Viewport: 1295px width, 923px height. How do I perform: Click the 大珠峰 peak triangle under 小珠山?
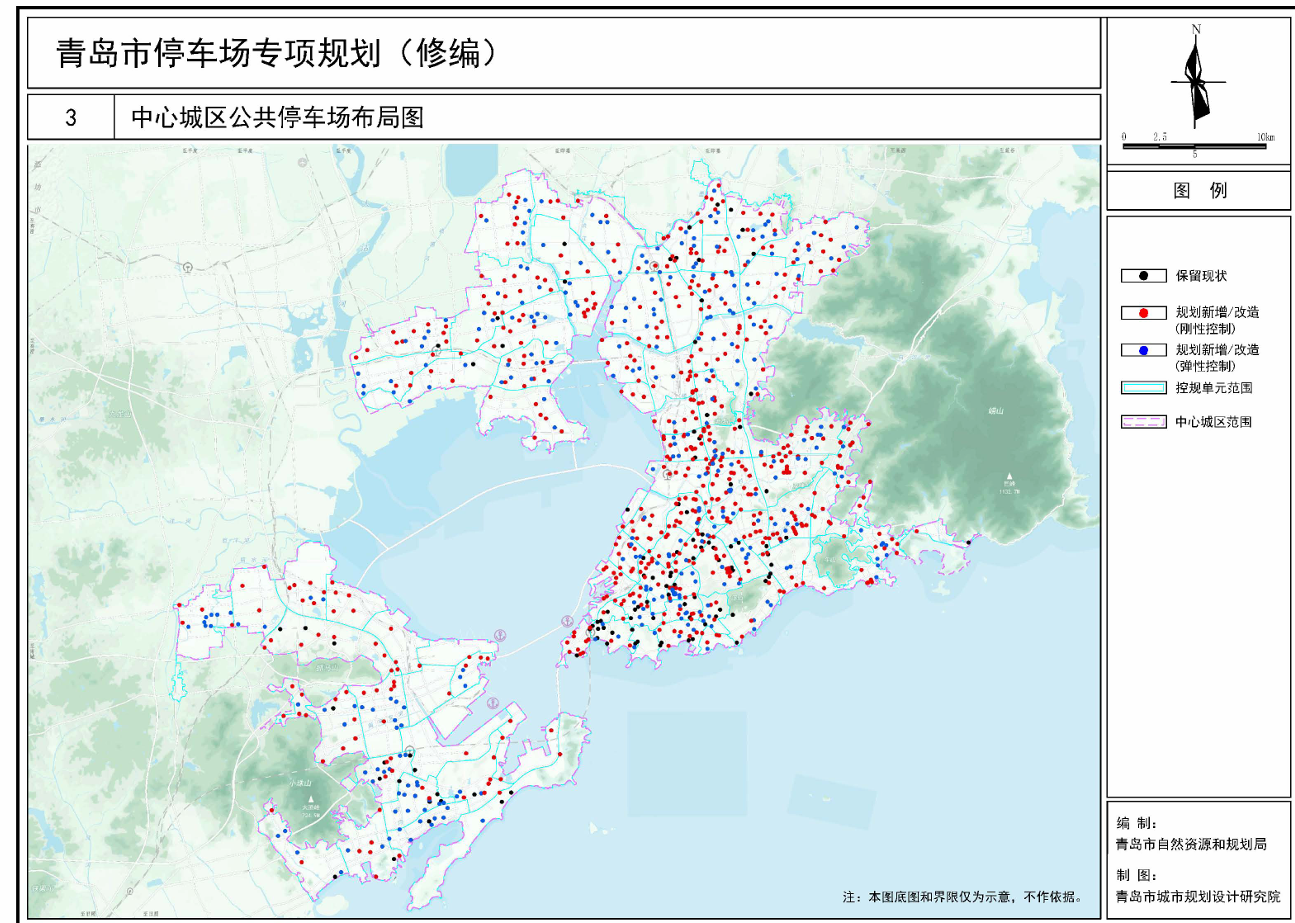313,800
